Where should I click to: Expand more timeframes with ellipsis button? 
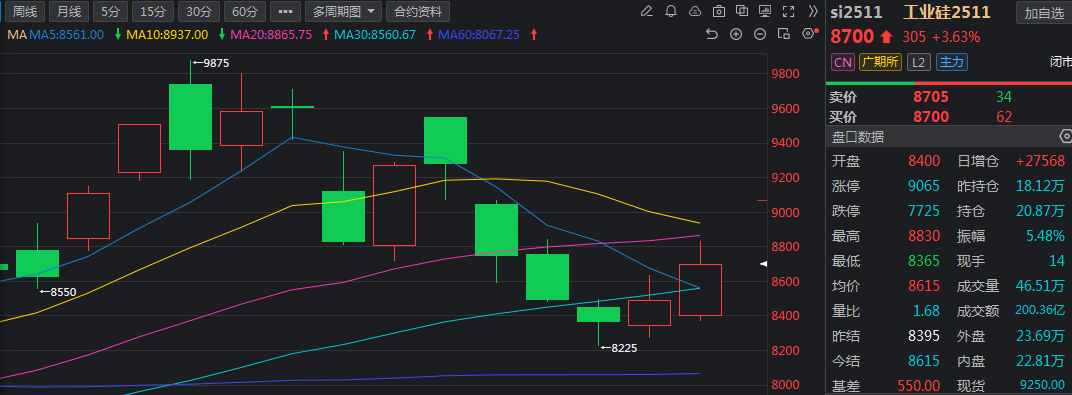coord(285,12)
